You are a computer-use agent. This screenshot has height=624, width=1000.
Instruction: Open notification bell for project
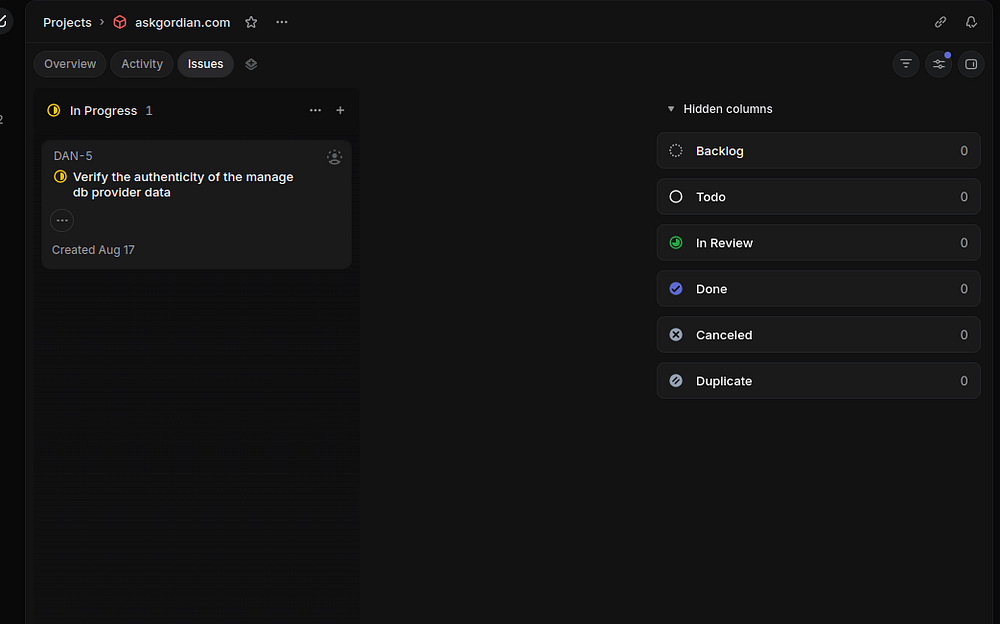pyautogui.click(x=971, y=22)
